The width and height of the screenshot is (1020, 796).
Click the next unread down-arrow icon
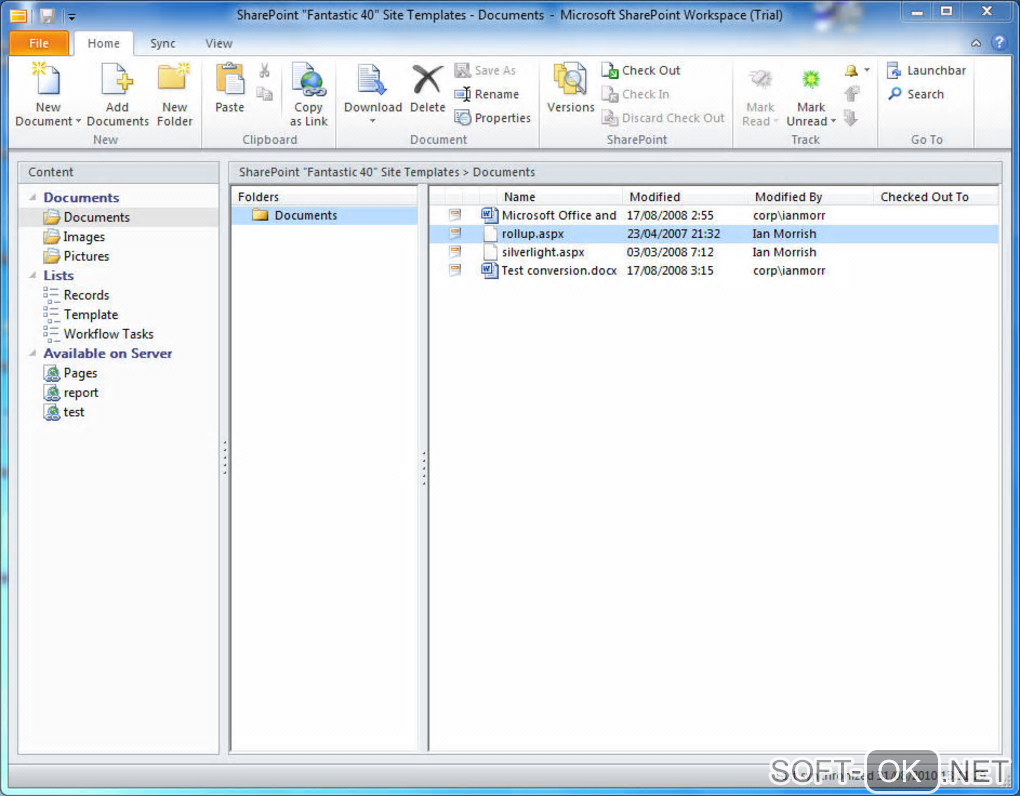[851, 118]
